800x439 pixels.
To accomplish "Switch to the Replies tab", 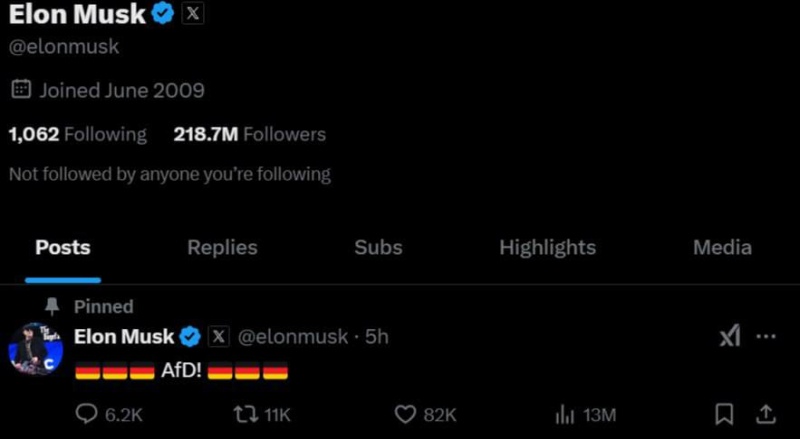I will (x=222, y=248).
